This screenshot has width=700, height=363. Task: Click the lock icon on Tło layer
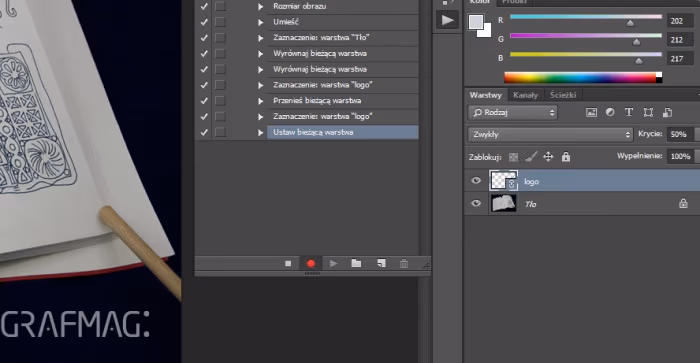[x=683, y=204]
